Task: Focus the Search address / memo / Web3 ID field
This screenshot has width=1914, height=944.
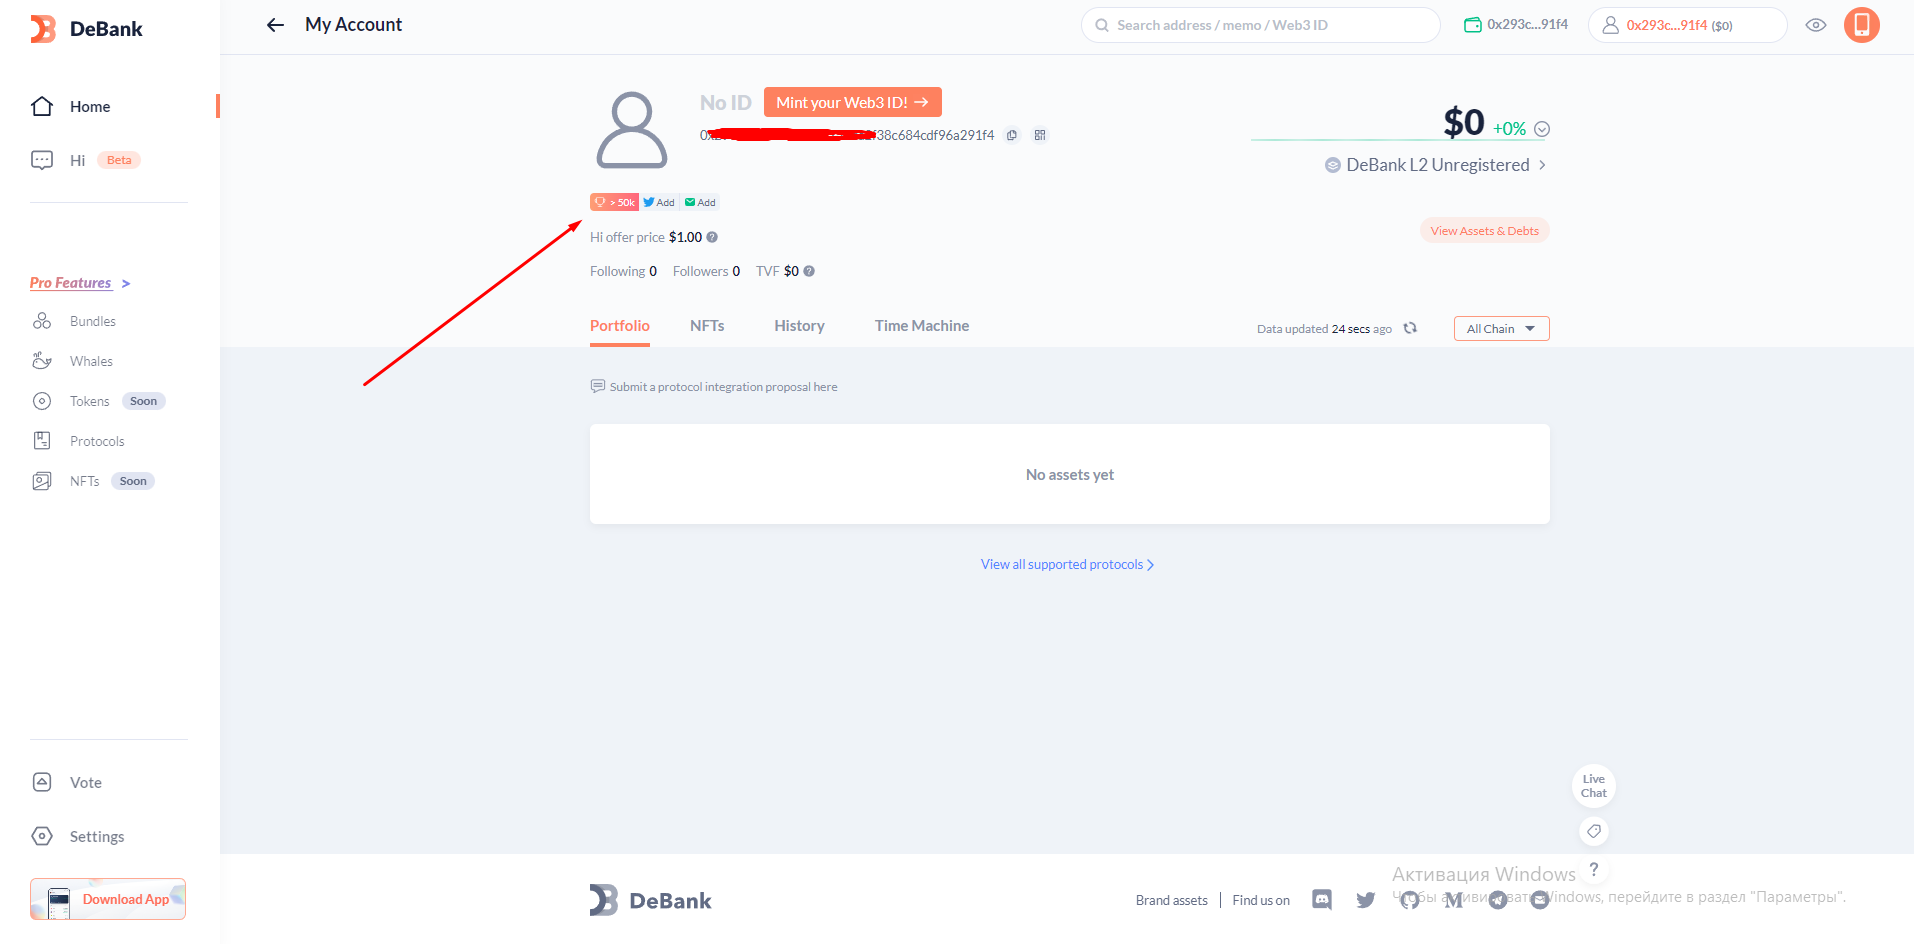Action: pyautogui.click(x=1260, y=25)
